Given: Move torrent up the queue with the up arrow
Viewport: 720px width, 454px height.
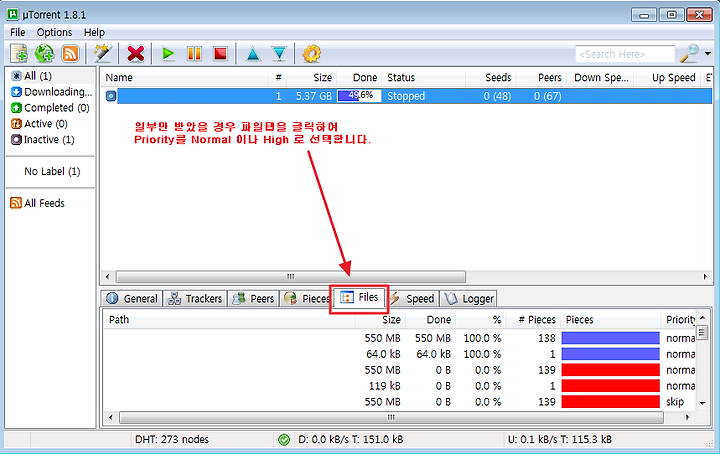Looking at the screenshot, I should click(x=253, y=54).
